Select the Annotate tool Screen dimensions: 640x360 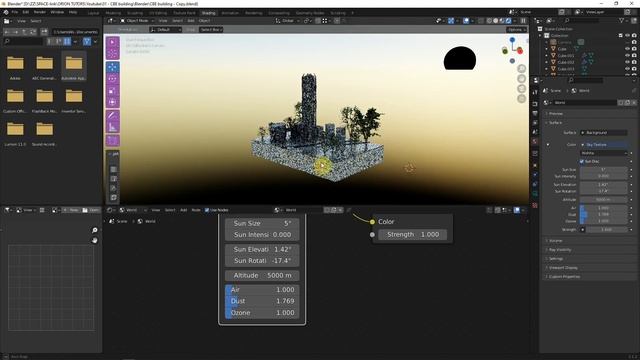(x=113, y=116)
